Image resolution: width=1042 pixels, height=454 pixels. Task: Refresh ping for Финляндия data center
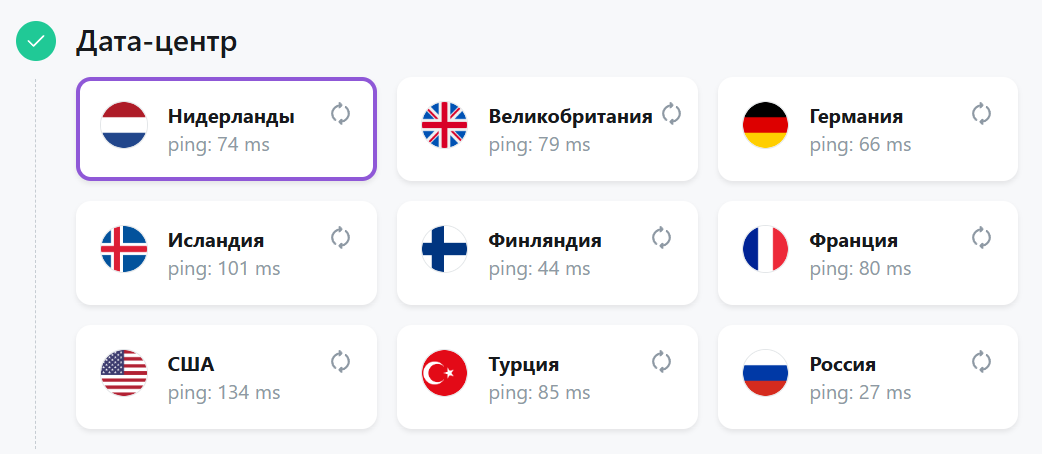click(661, 237)
